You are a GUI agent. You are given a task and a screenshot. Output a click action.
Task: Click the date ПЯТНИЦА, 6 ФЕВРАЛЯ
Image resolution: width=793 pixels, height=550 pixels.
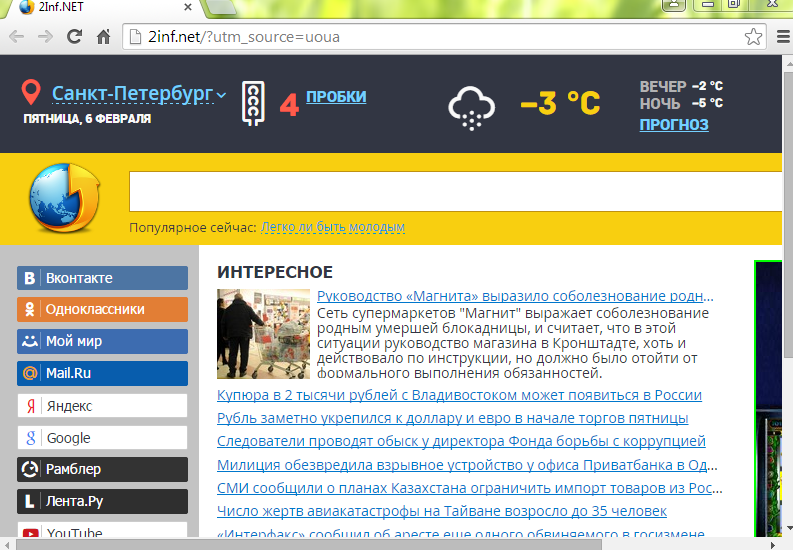87,119
